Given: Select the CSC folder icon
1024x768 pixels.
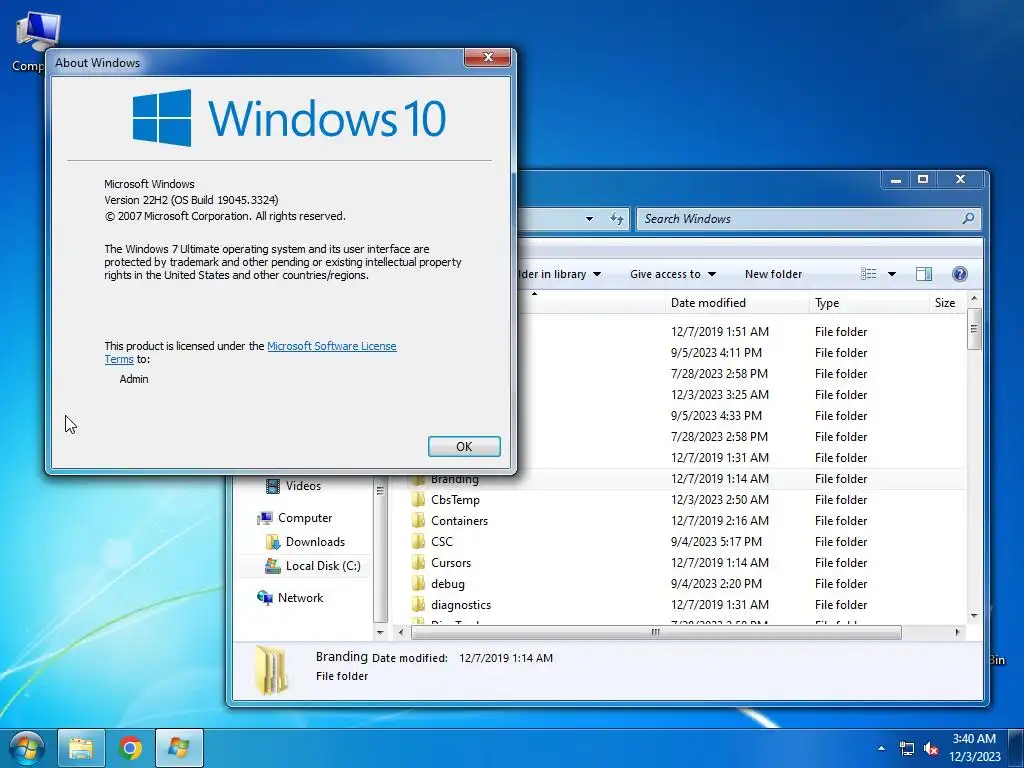Looking at the screenshot, I should 418,541.
